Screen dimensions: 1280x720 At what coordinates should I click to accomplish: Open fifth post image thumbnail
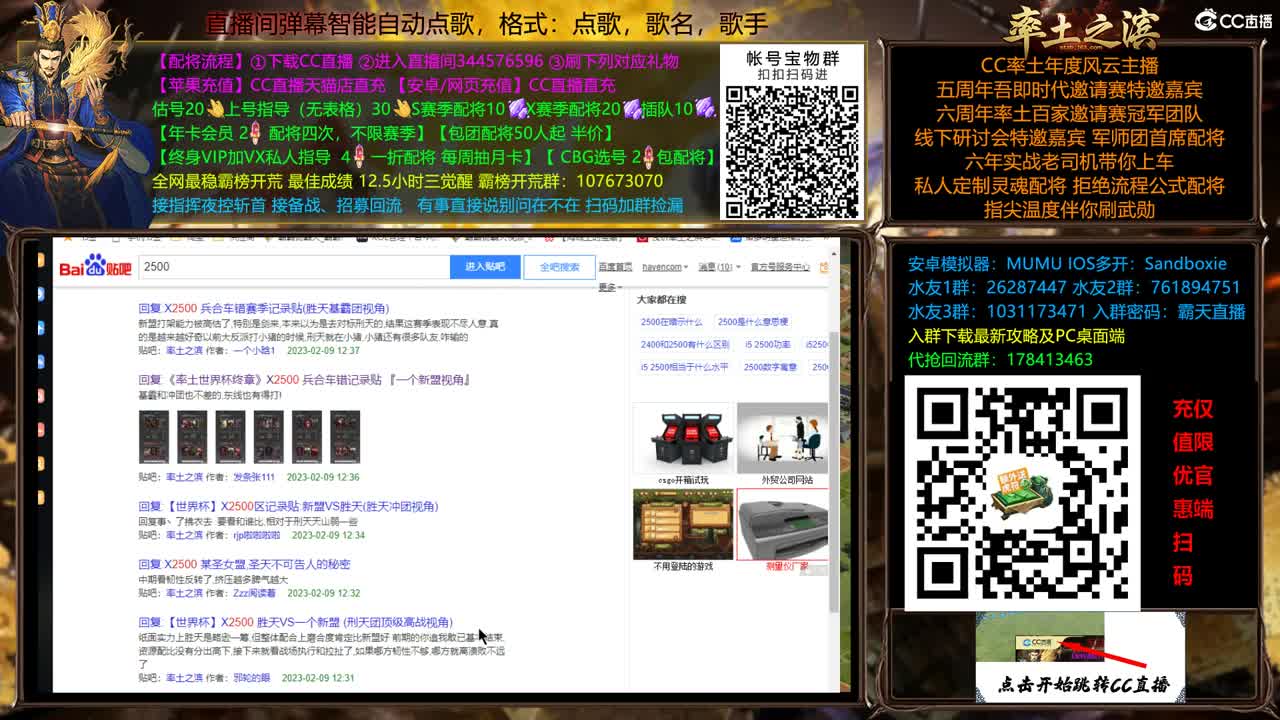coord(306,437)
